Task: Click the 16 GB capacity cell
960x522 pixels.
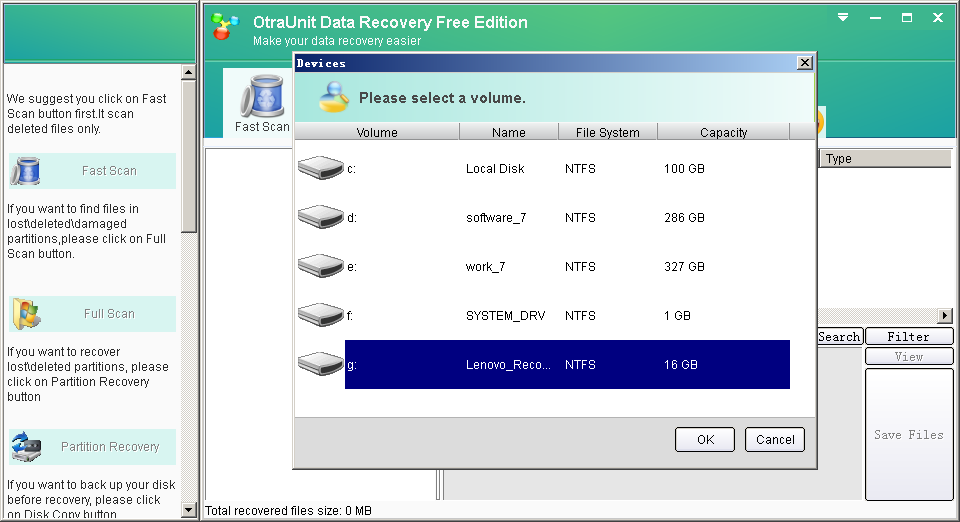Action: point(680,364)
